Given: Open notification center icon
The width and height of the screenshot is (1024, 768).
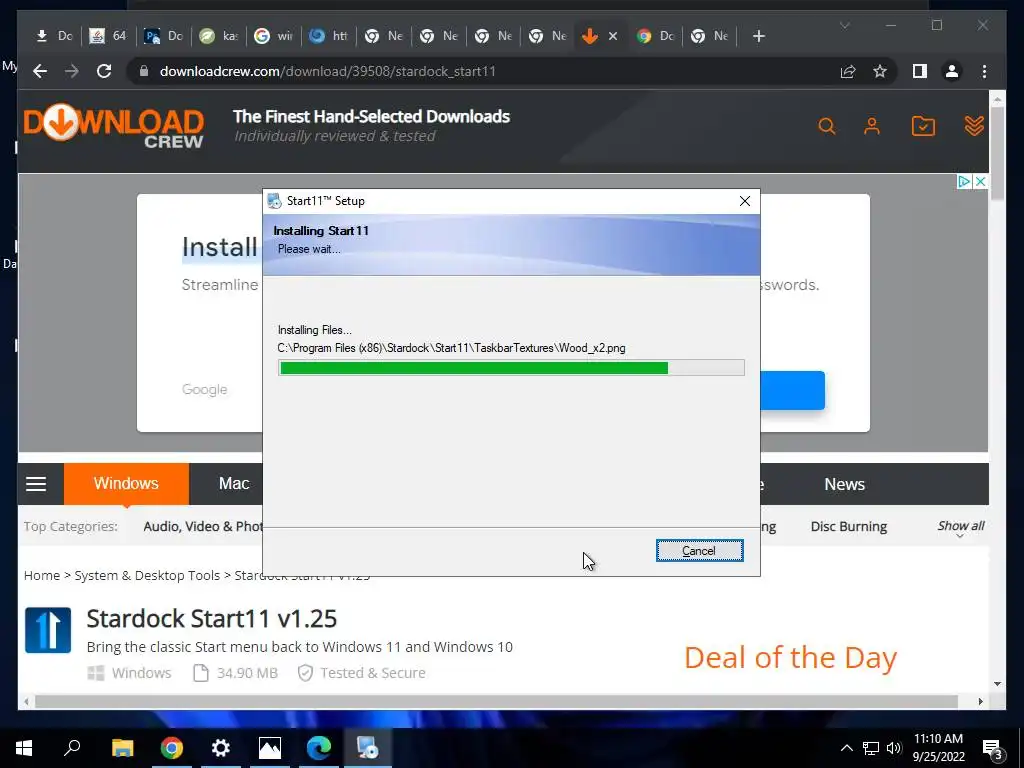Looking at the screenshot, I should (x=993, y=749).
